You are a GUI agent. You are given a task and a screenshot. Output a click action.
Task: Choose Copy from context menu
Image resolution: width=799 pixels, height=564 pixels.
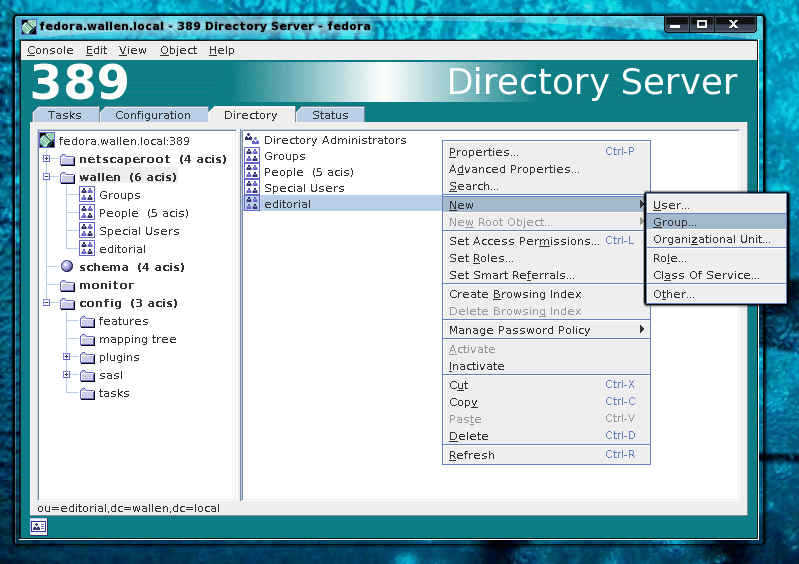point(546,402)
